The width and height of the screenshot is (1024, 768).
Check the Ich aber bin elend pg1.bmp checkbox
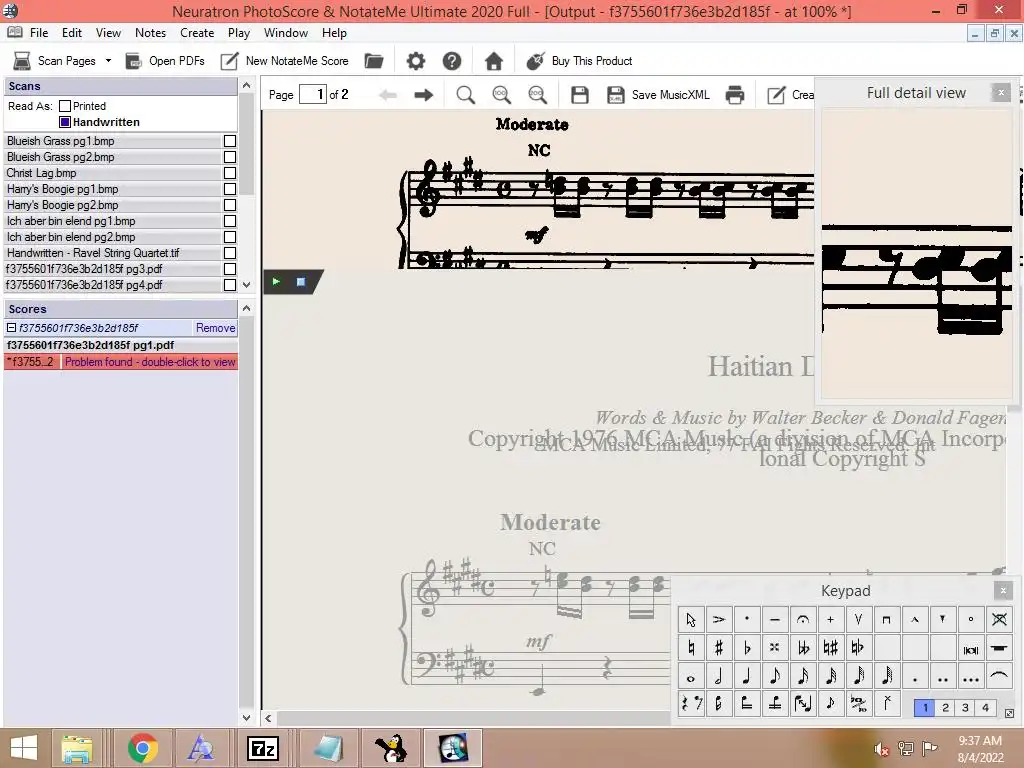pyautogui.click(x=230, y=221)
